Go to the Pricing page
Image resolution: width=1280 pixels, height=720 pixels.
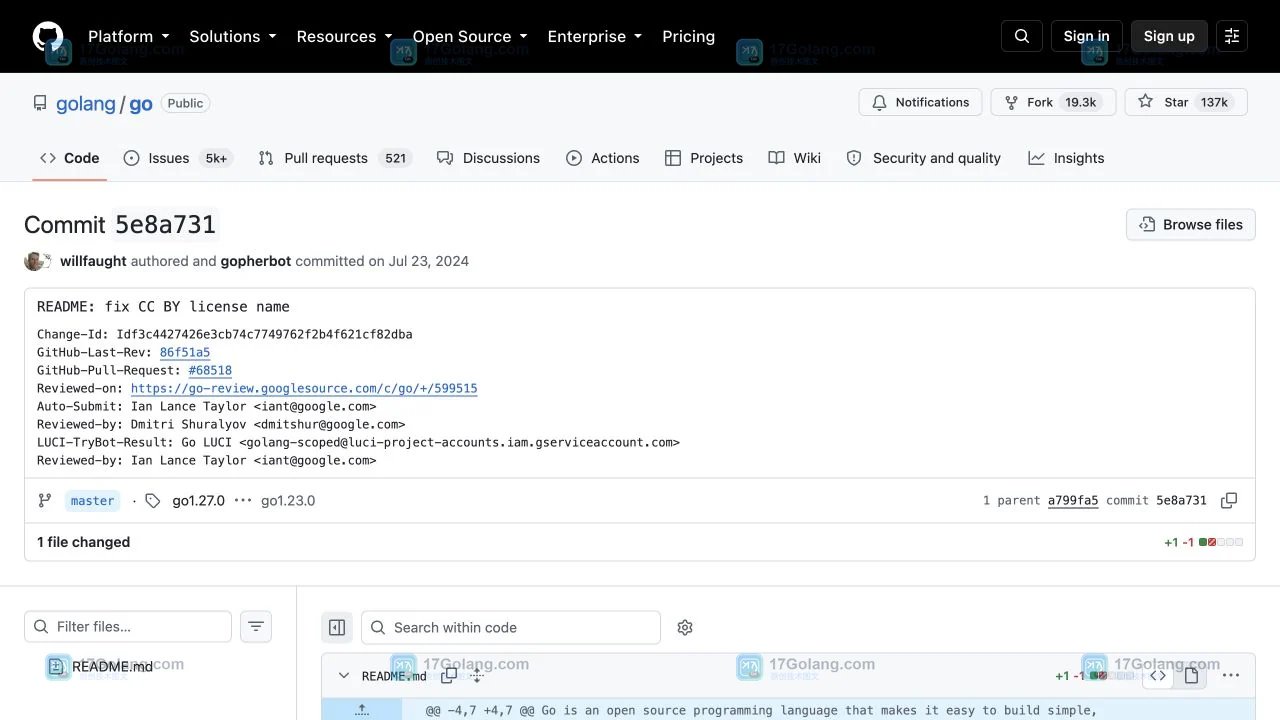tap(688, 36)
